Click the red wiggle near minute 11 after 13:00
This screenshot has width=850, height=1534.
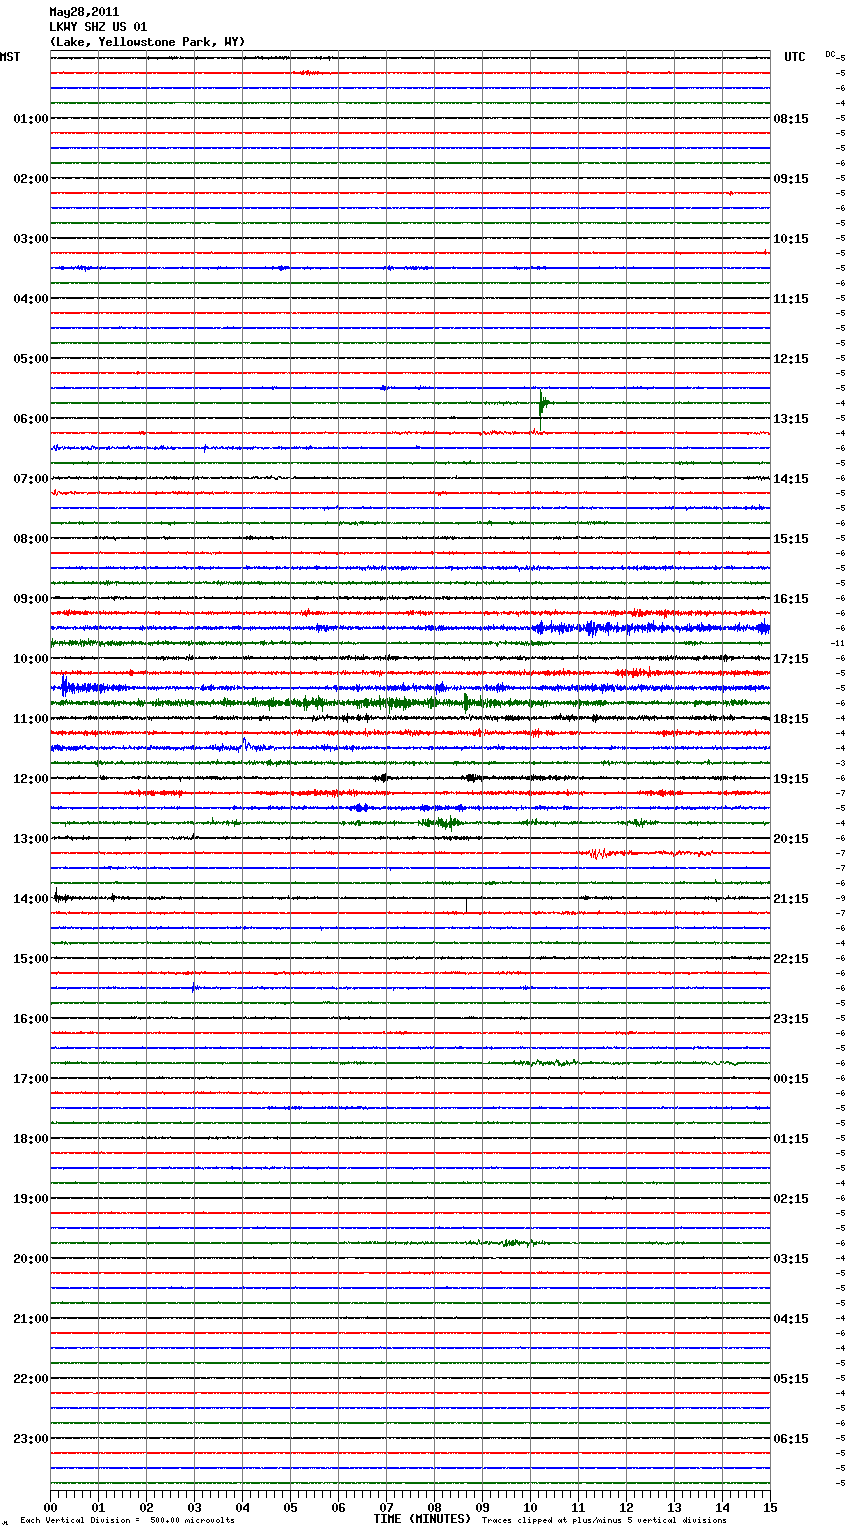click(599, 853)
